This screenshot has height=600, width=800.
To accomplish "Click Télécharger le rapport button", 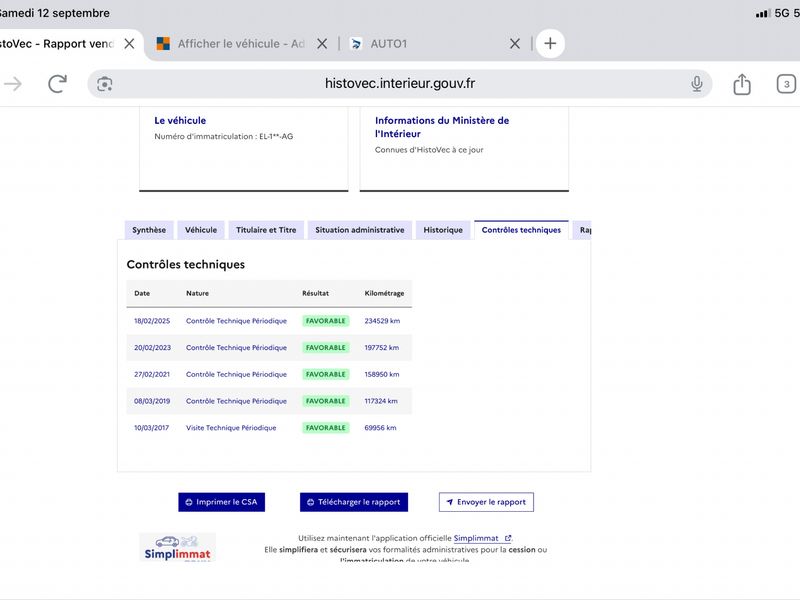I will coord(354,502).
